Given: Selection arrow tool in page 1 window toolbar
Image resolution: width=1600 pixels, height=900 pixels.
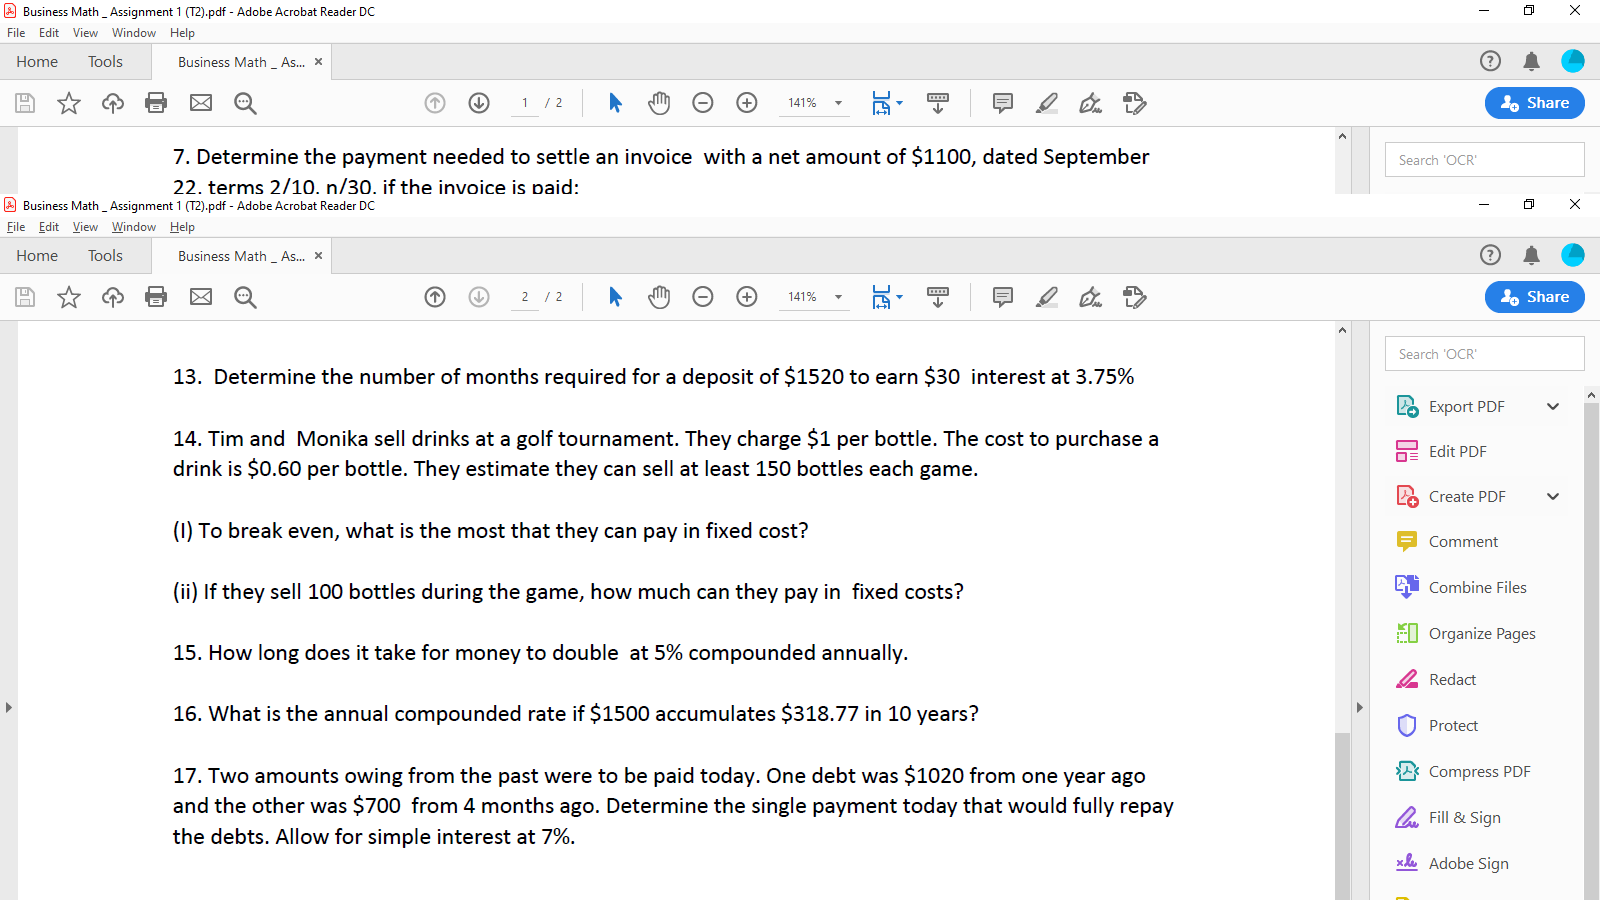Looking at the screenshot, I should [x=615, y=103].
